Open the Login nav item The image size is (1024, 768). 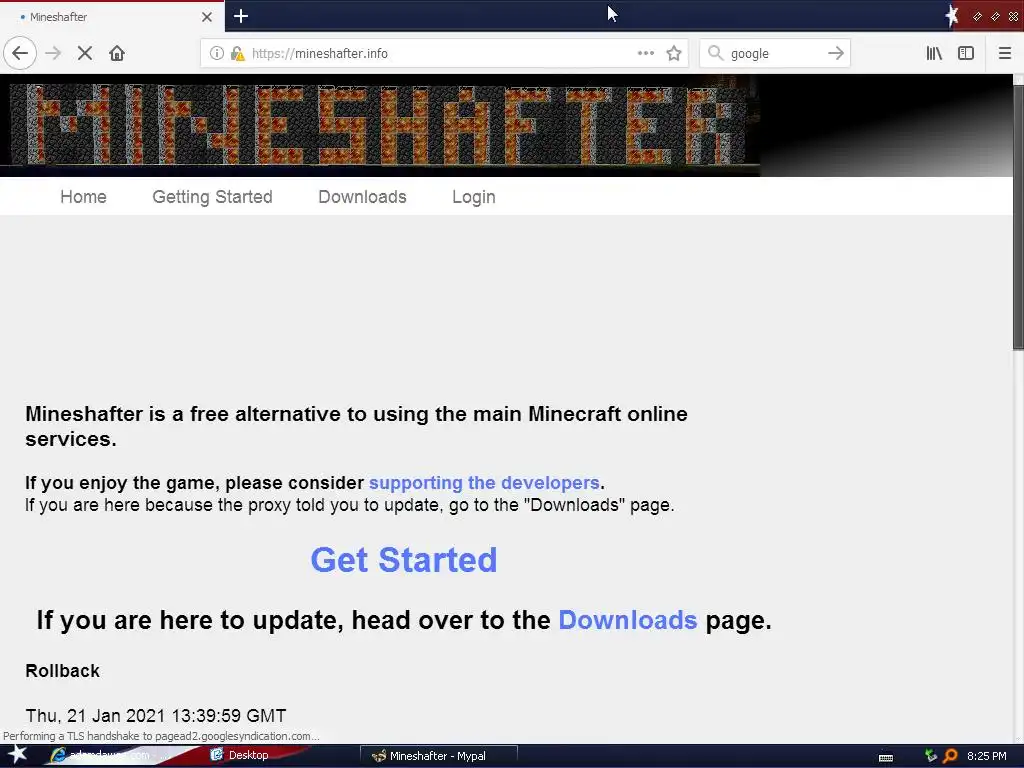473,197
